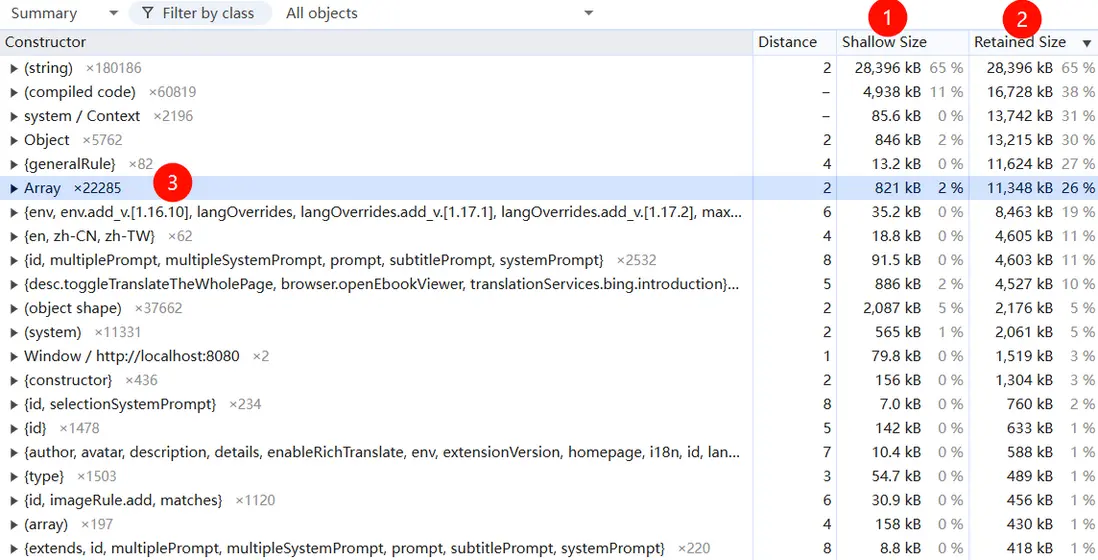Select the (object shape) row

[x=549, y=308]
